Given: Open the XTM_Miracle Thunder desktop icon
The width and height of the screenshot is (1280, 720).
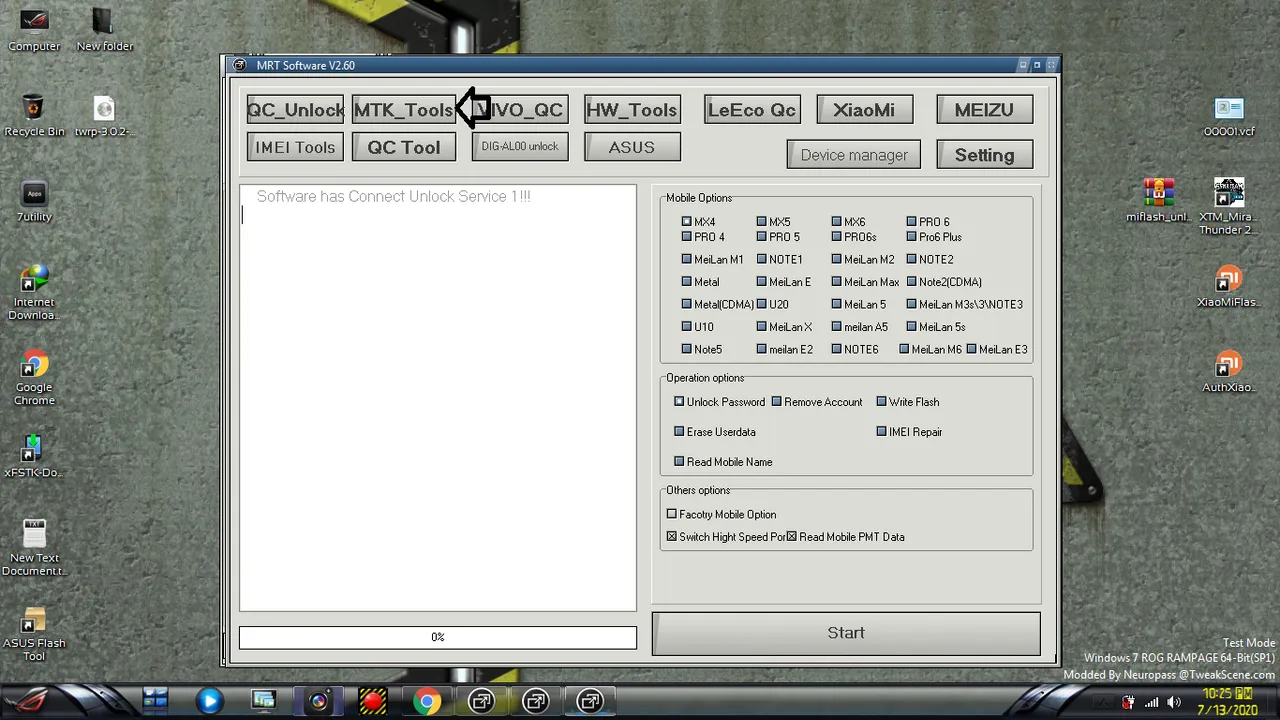Looking at the screenshot, I should point(1229,207).
